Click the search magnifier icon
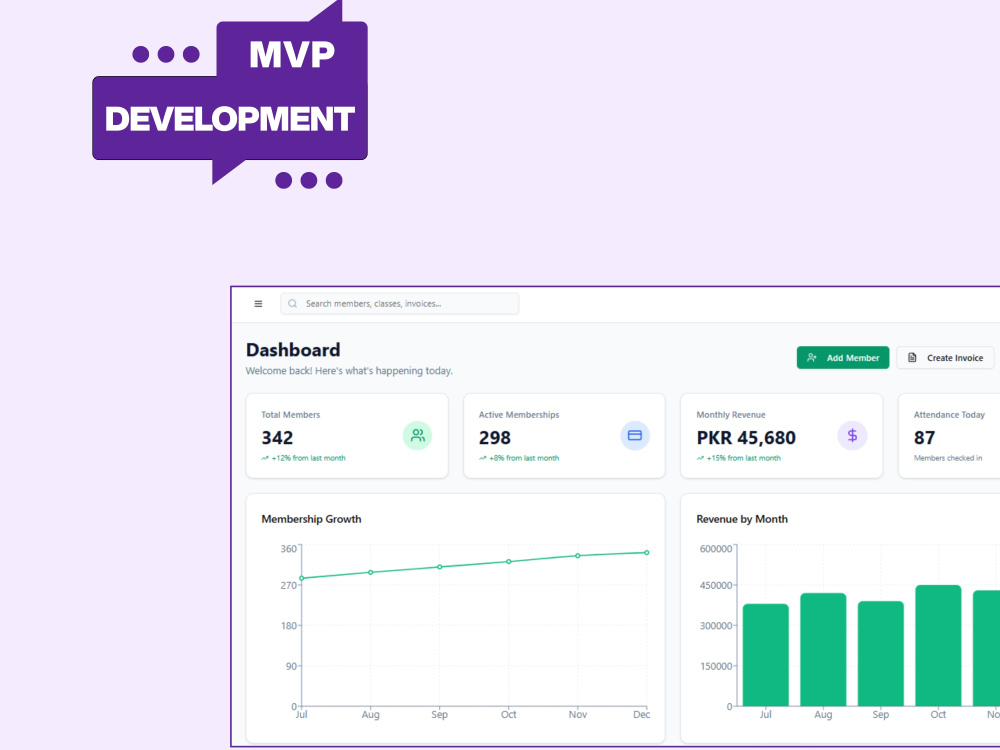 (293, 304)
